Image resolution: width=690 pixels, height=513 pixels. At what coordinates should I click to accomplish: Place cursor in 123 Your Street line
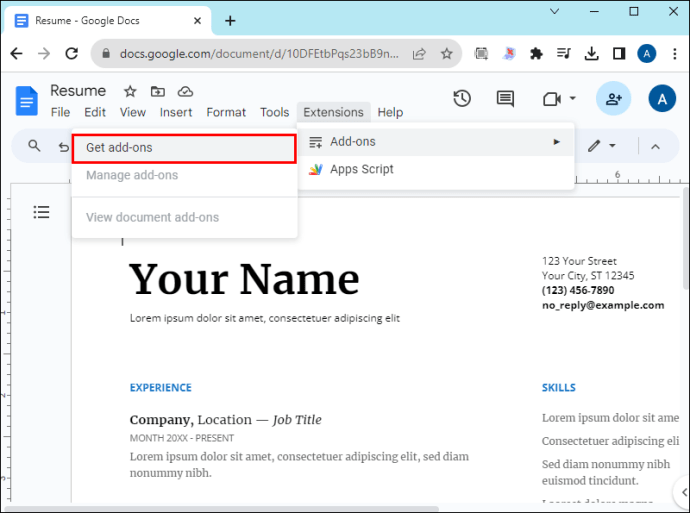(x=579, y=261)
